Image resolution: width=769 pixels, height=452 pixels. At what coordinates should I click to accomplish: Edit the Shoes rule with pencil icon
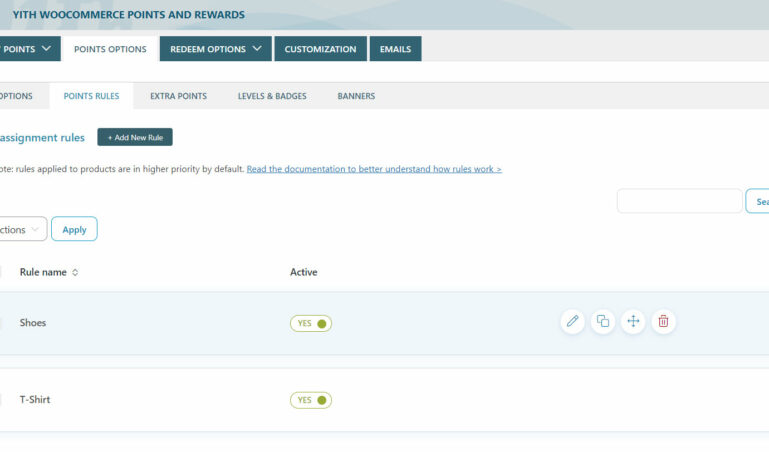click(572, 322)
